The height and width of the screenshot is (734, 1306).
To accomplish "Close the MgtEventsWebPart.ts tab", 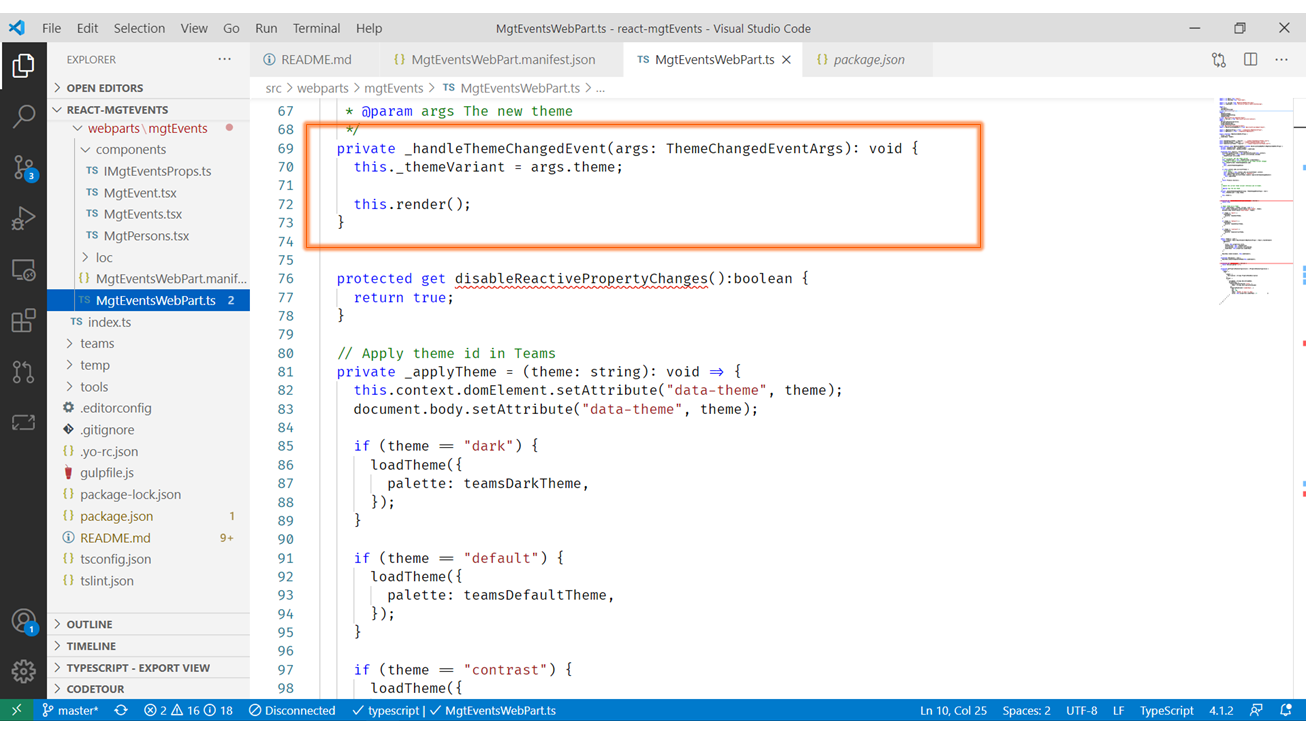I will 786,60.
